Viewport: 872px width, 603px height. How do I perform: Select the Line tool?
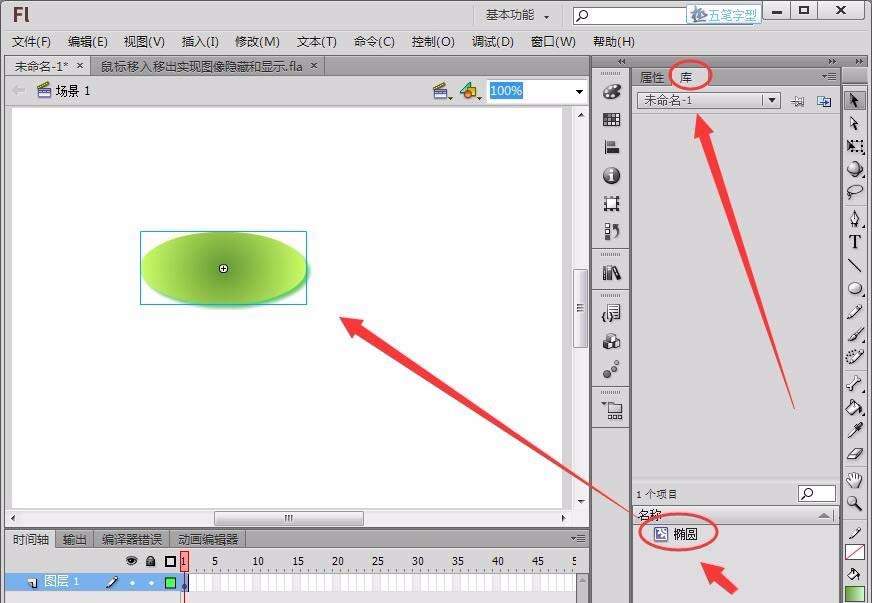(x=855, y=265)
